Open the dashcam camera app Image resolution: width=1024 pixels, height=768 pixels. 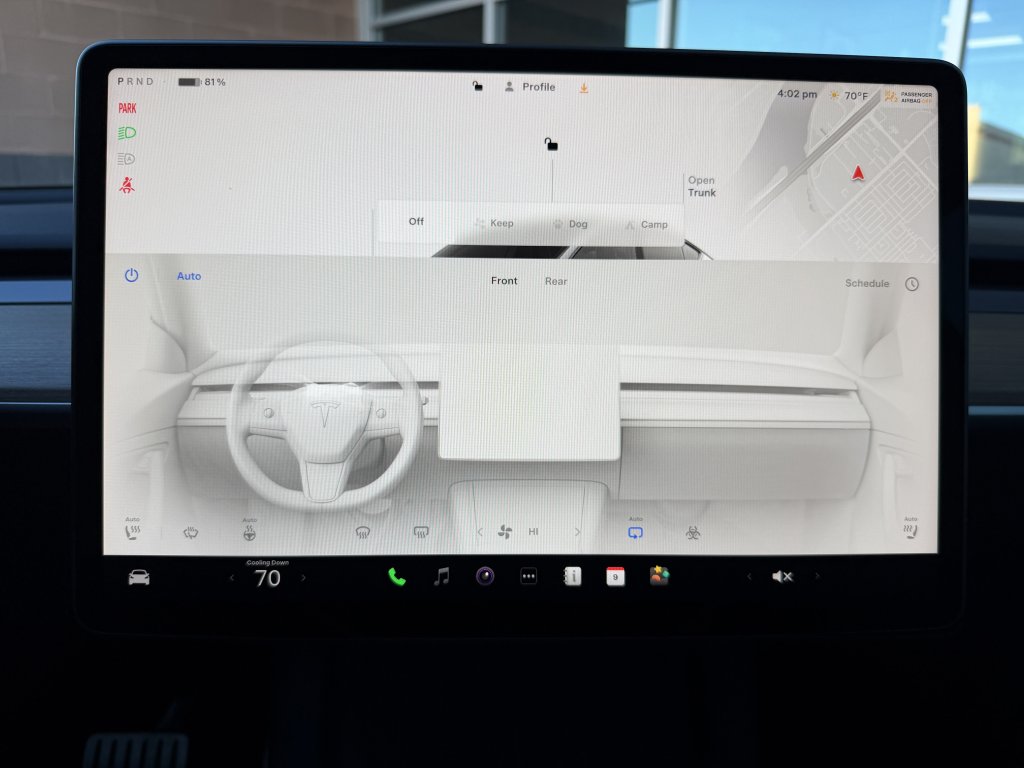coord(485,577)
